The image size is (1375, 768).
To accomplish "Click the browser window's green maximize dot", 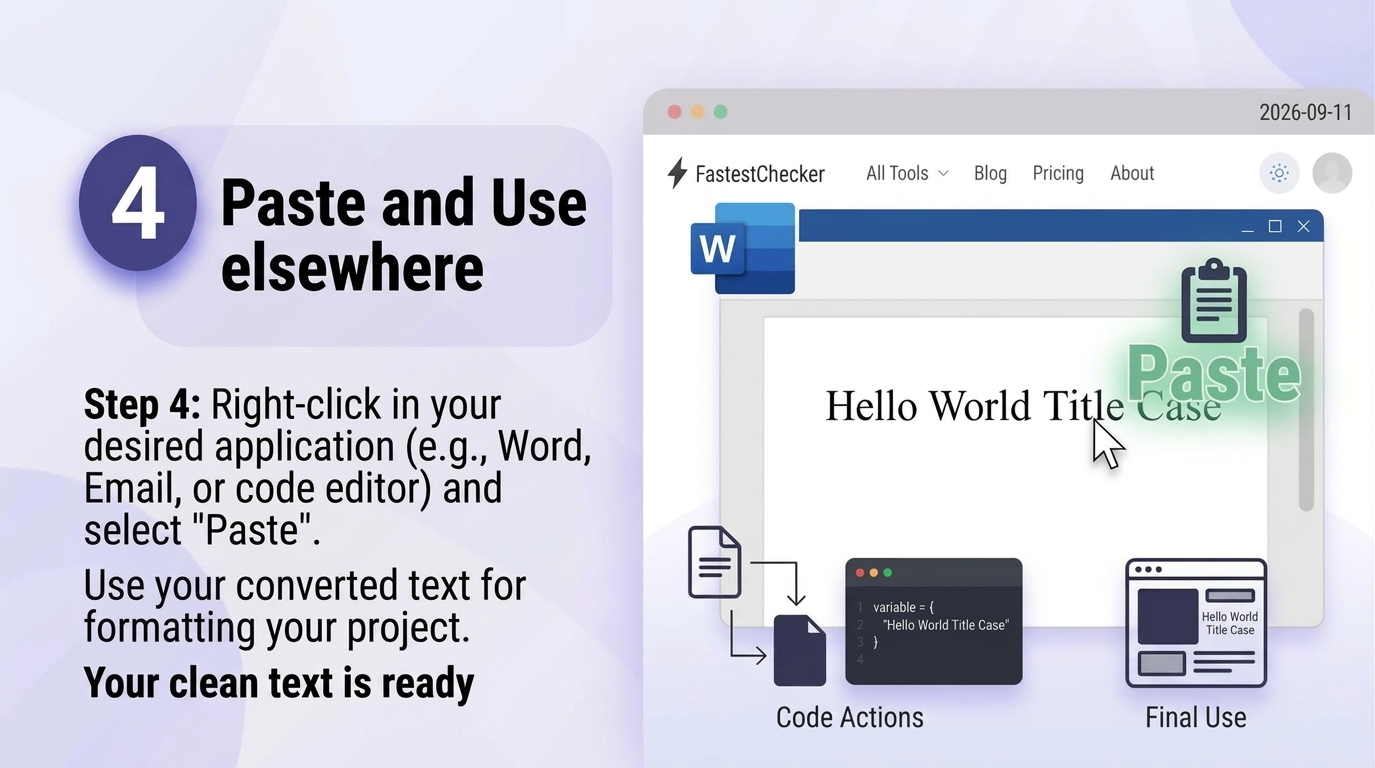I will click(x=721, y=112).
